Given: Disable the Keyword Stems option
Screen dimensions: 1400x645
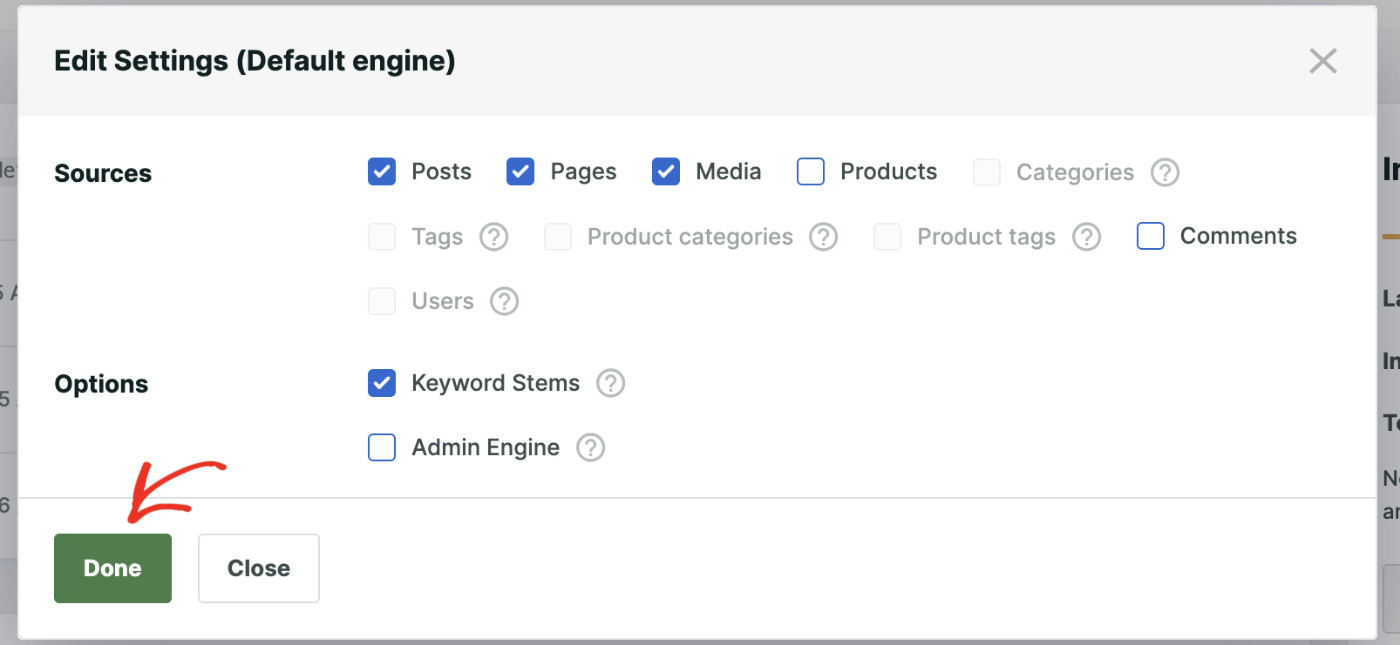Looking at the screenshot, I should (x=382, y=383).
